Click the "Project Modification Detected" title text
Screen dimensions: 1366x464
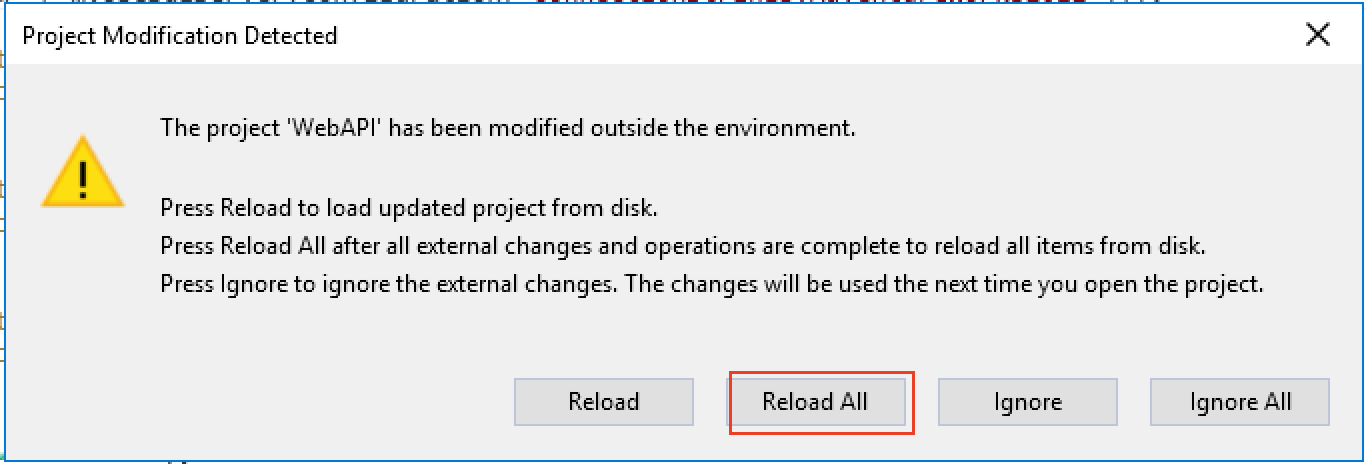point(180,36)
